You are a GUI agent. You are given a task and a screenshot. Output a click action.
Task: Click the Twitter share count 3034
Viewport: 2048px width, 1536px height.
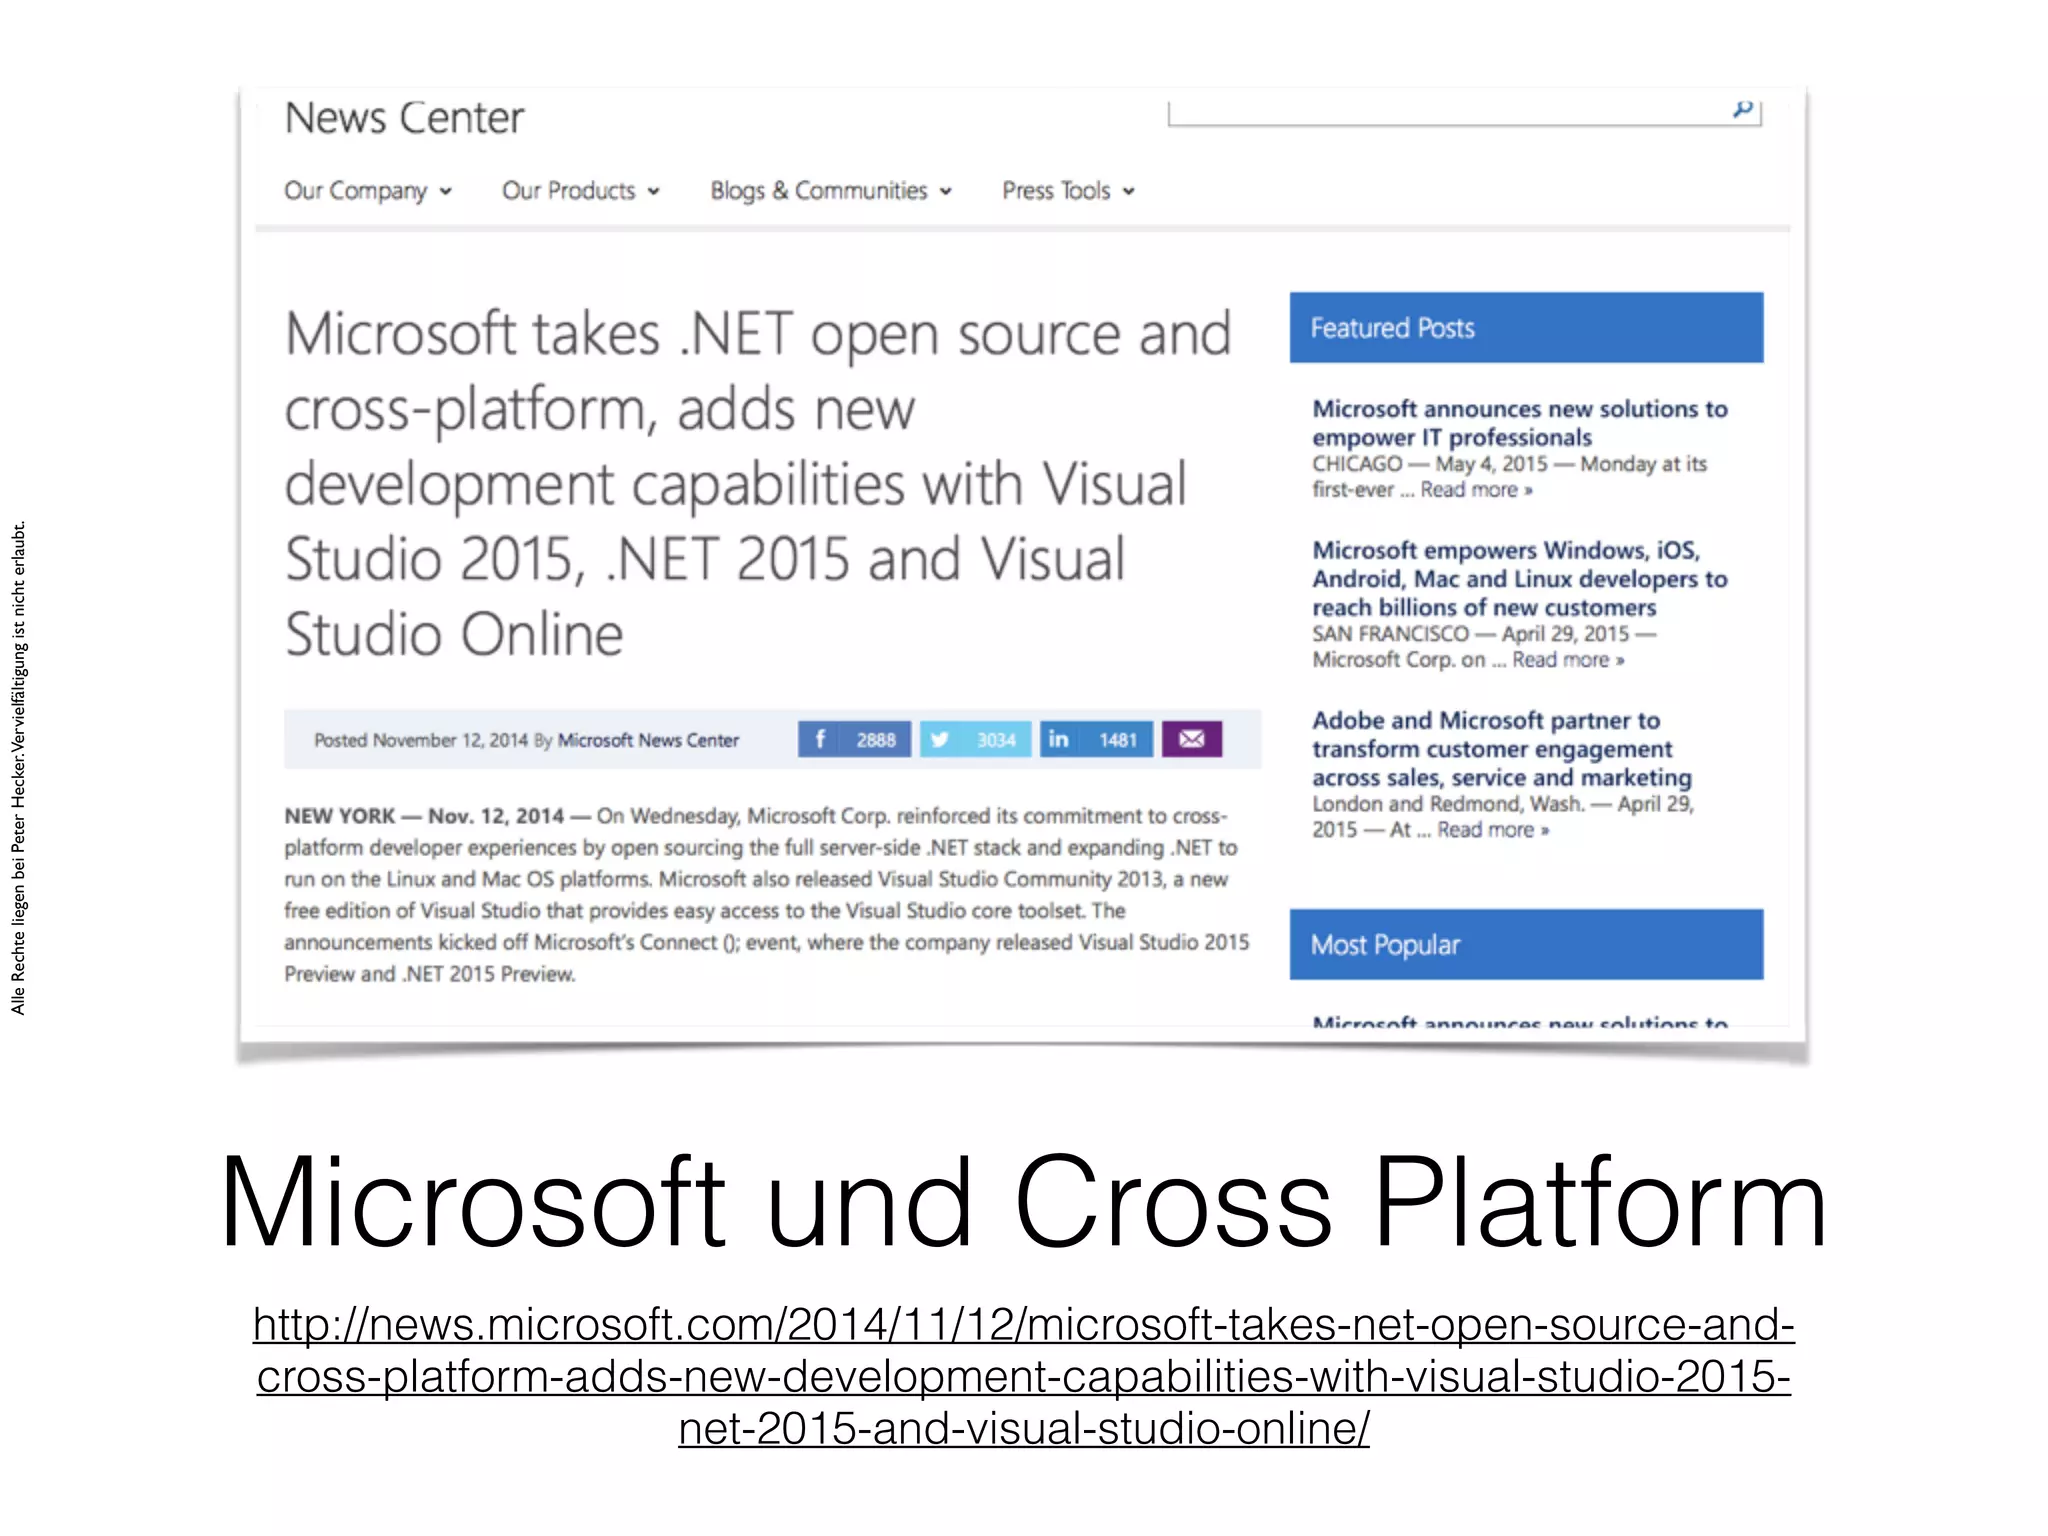pos(996,740)
